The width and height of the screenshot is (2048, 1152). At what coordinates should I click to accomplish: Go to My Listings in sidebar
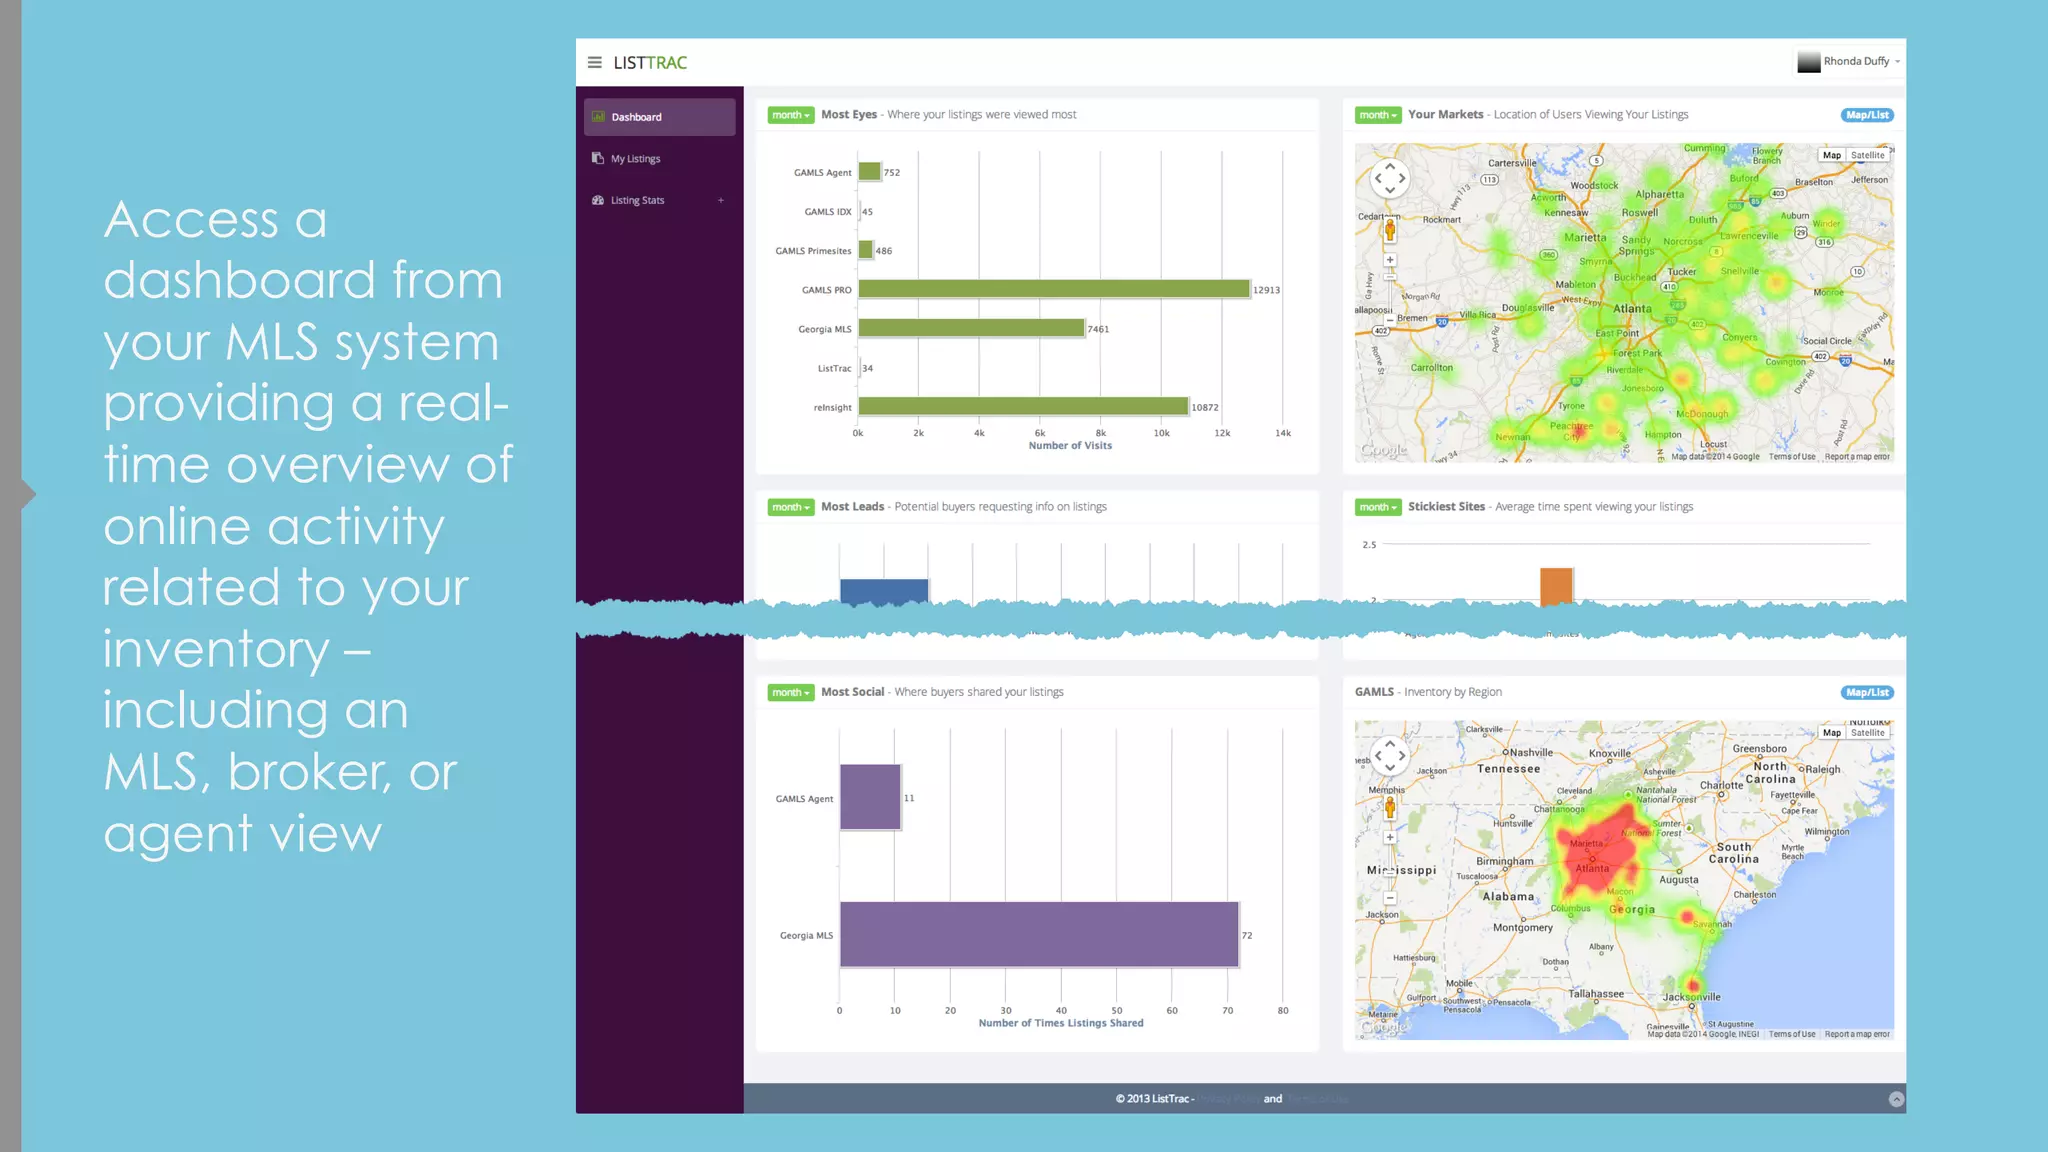(636, 159)
